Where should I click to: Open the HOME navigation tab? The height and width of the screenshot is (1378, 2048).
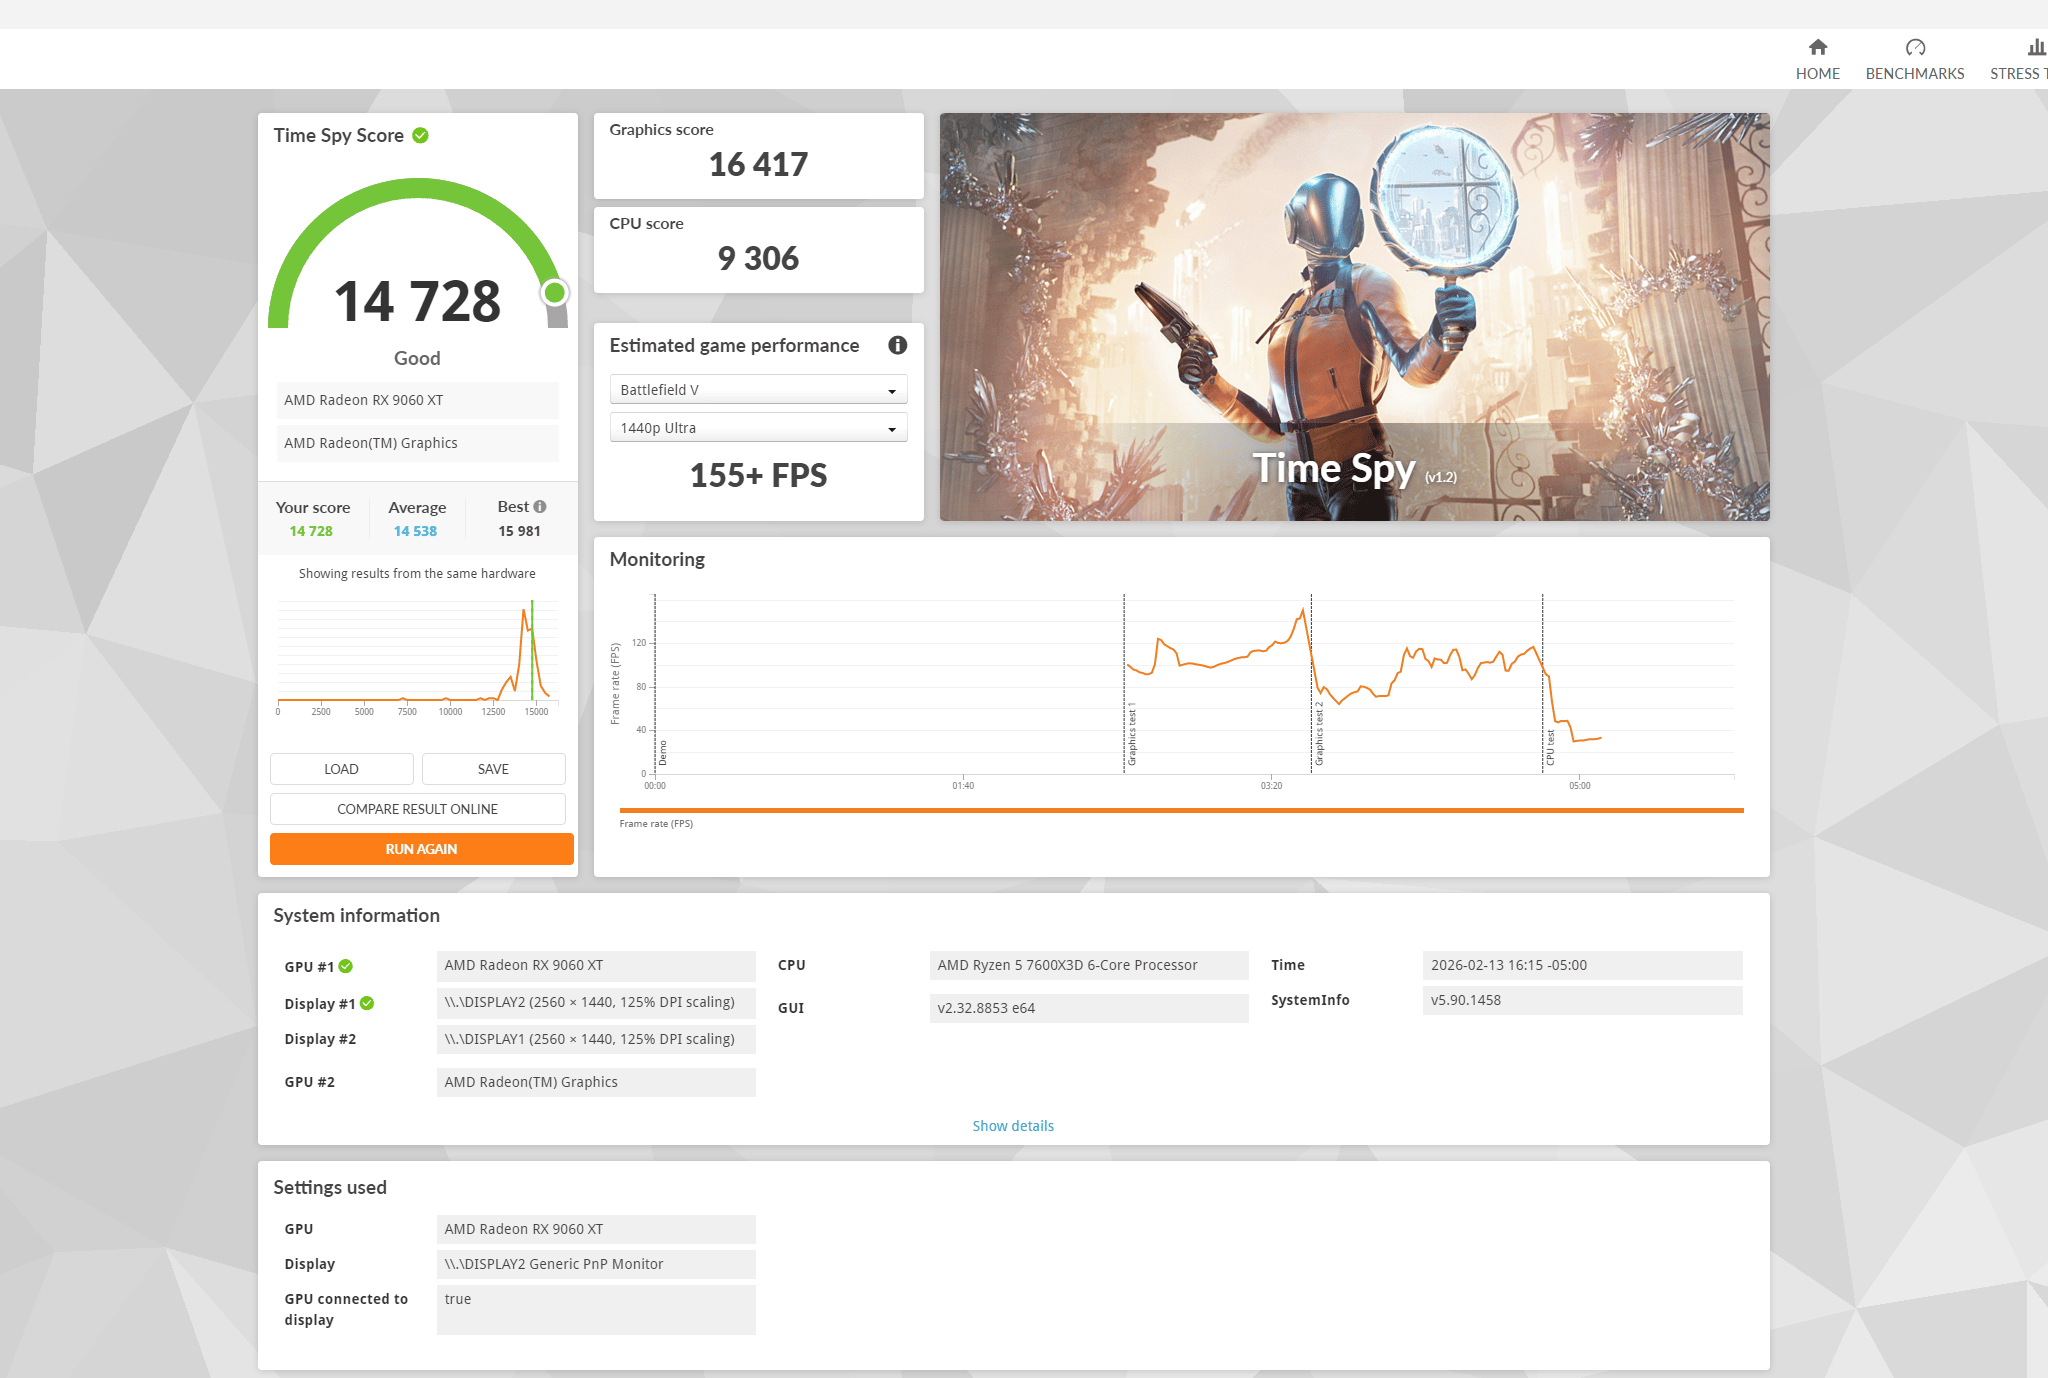tap(1817, 60)
